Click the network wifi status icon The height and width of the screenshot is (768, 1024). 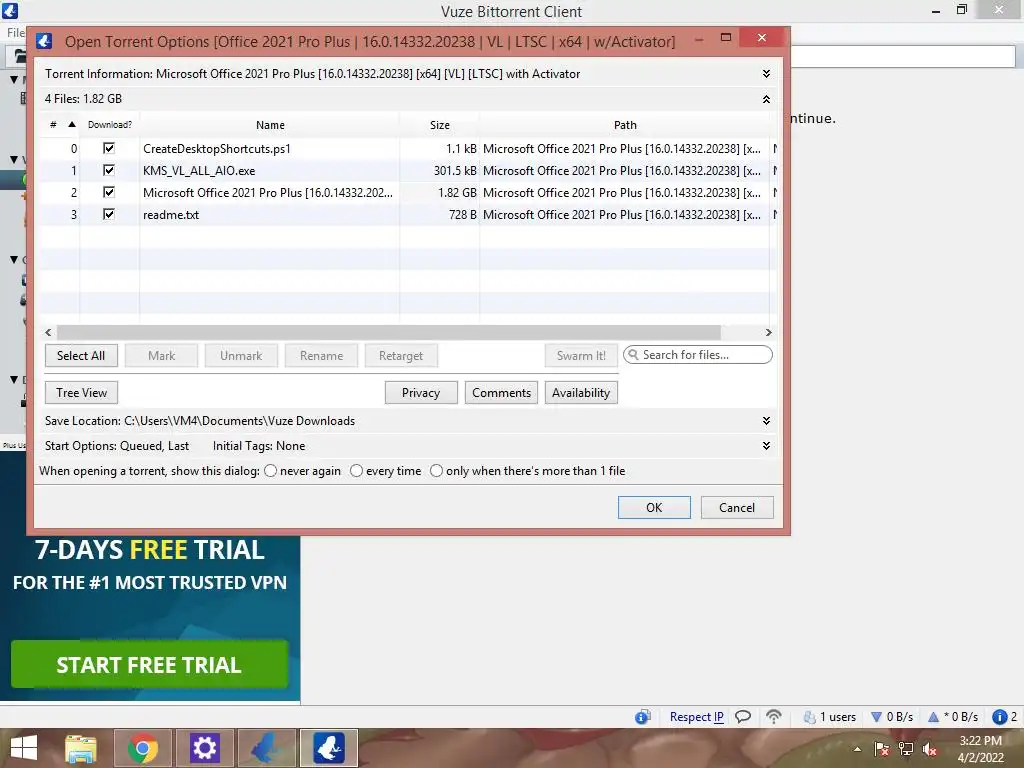774,717
